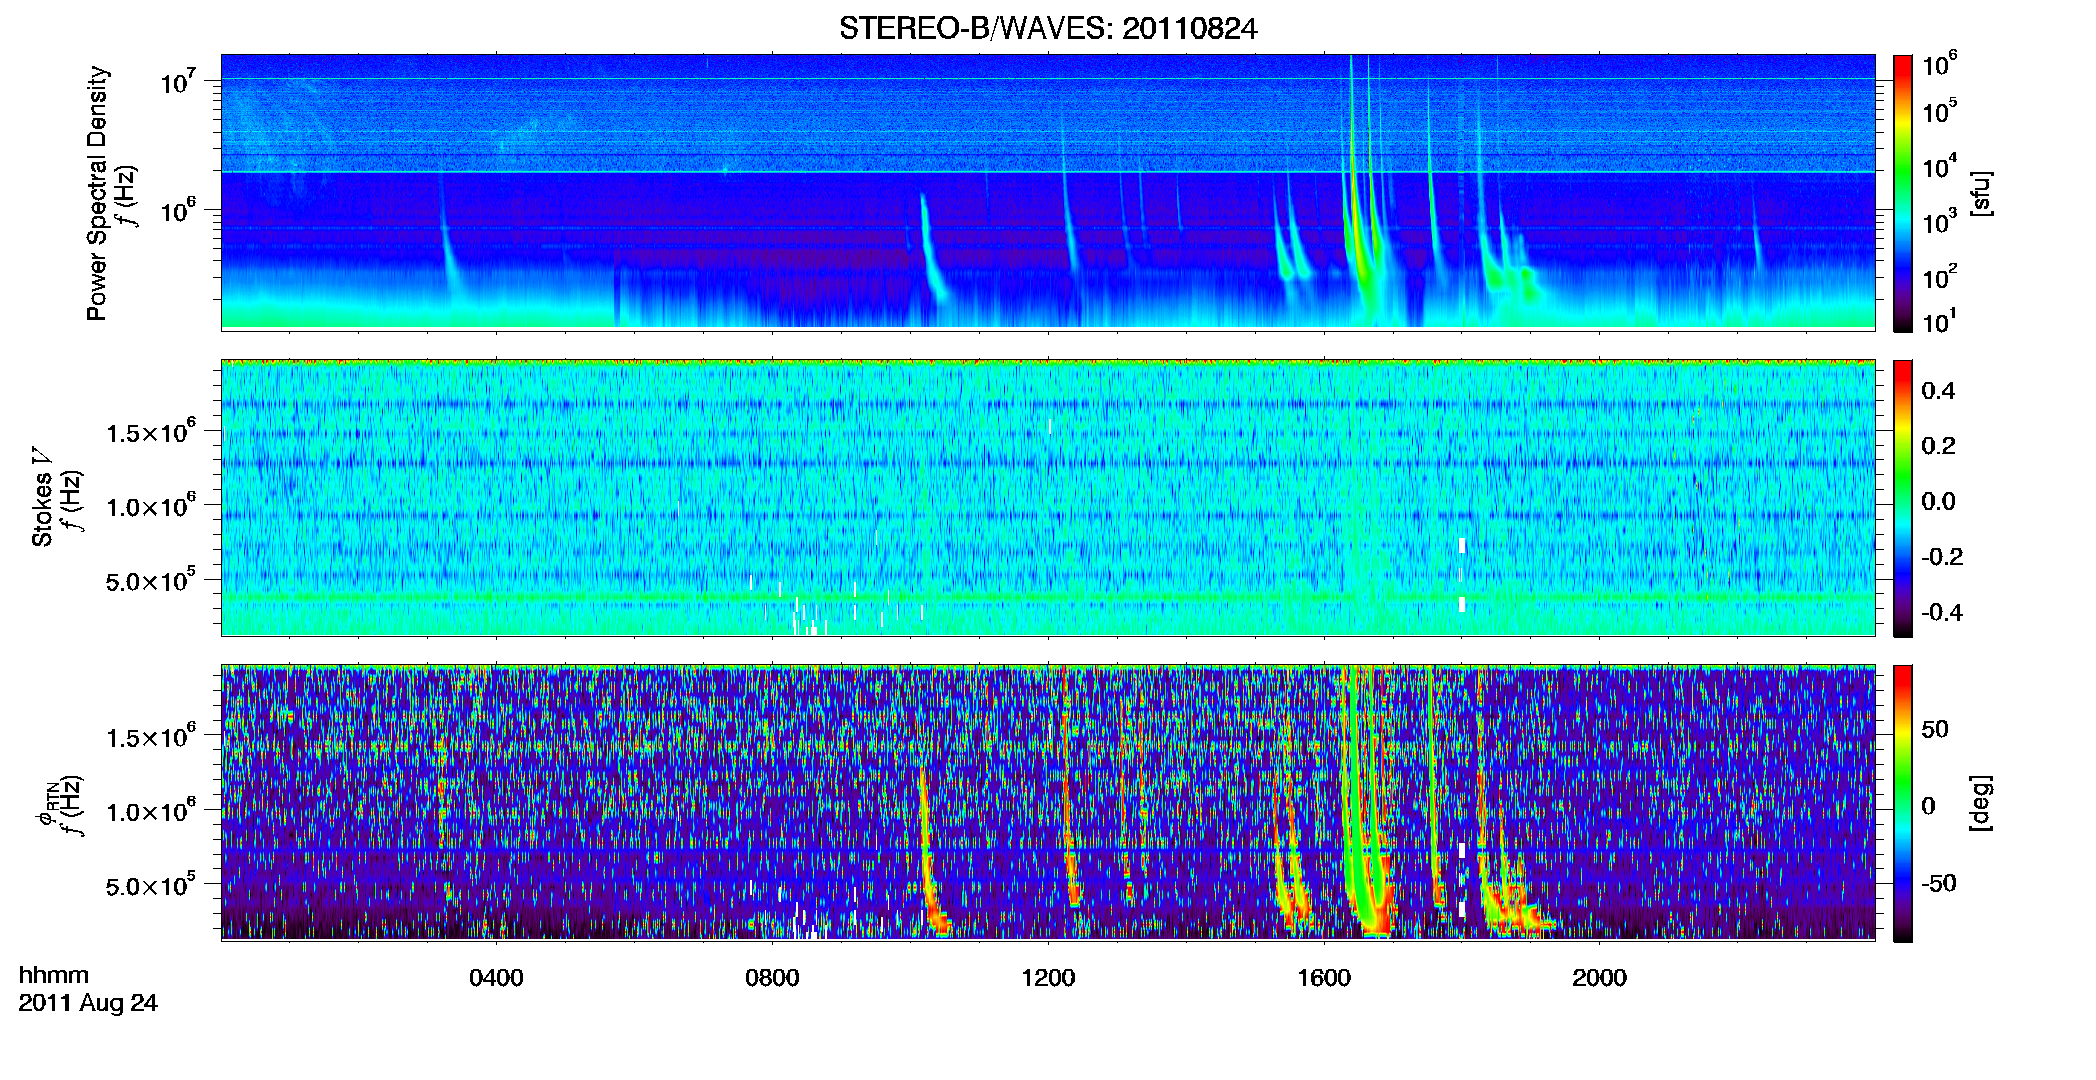Click the 0.4 label on Stokes colorbar

pyautogui.click(x=1938, y=391)
